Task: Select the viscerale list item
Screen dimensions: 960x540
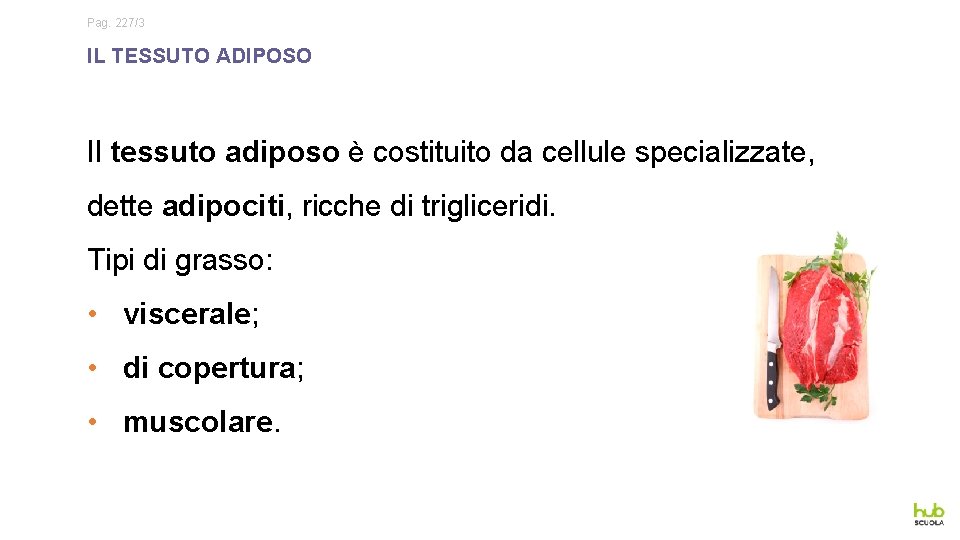Action: click(190, 314)
